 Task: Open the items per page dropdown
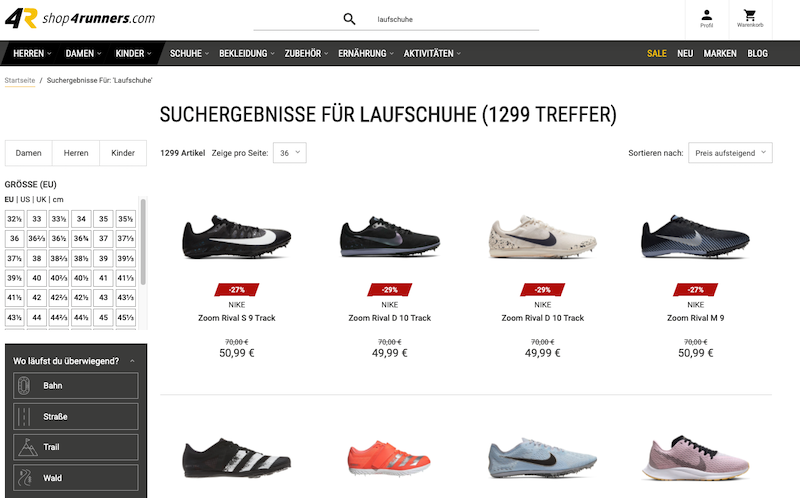pyautogui.click(x=290, y=153)
